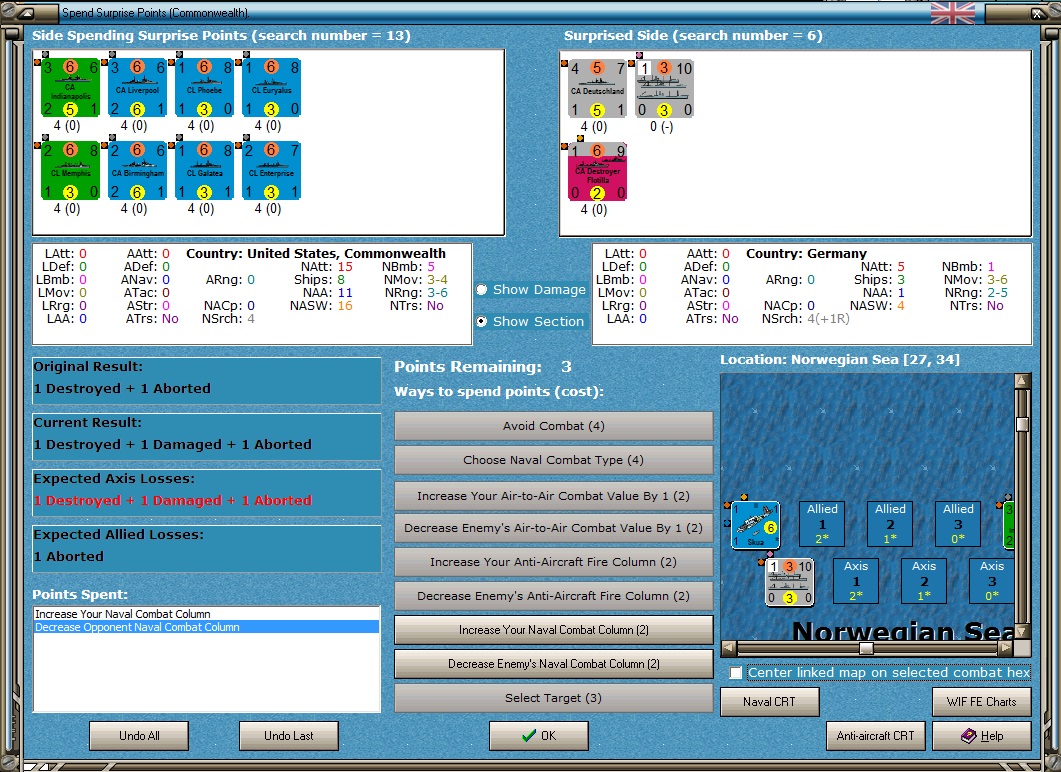Click Decrease Enemy's Air-to-Air Combat Value By 1
Image resolution: width=1061 pixels, height=772 pixels.
[x=554, y=528]
